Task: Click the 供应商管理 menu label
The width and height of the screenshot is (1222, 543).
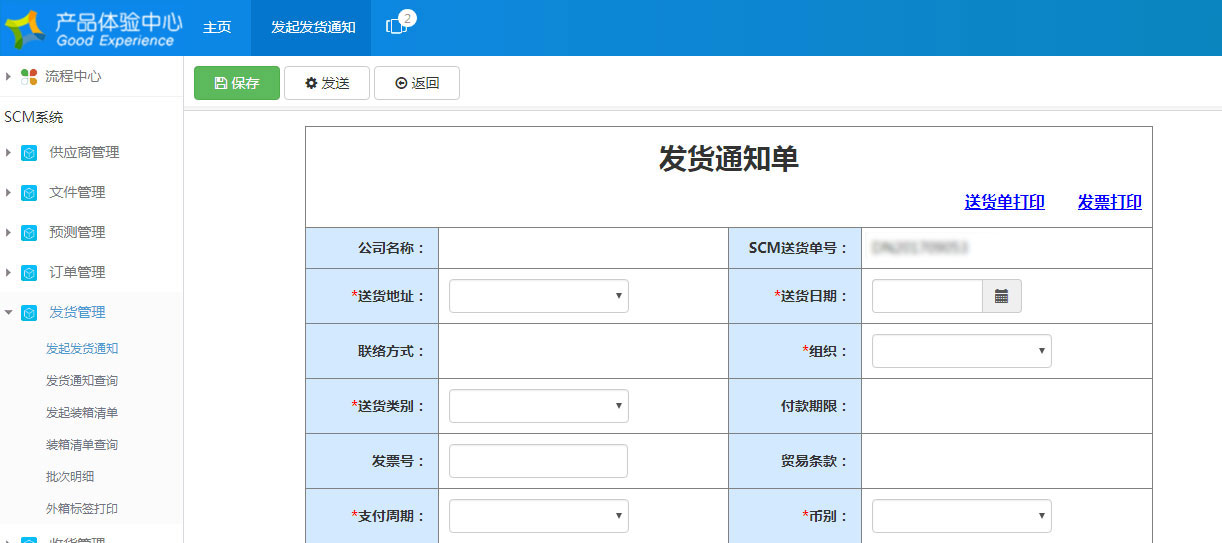Action: [84, 152]
